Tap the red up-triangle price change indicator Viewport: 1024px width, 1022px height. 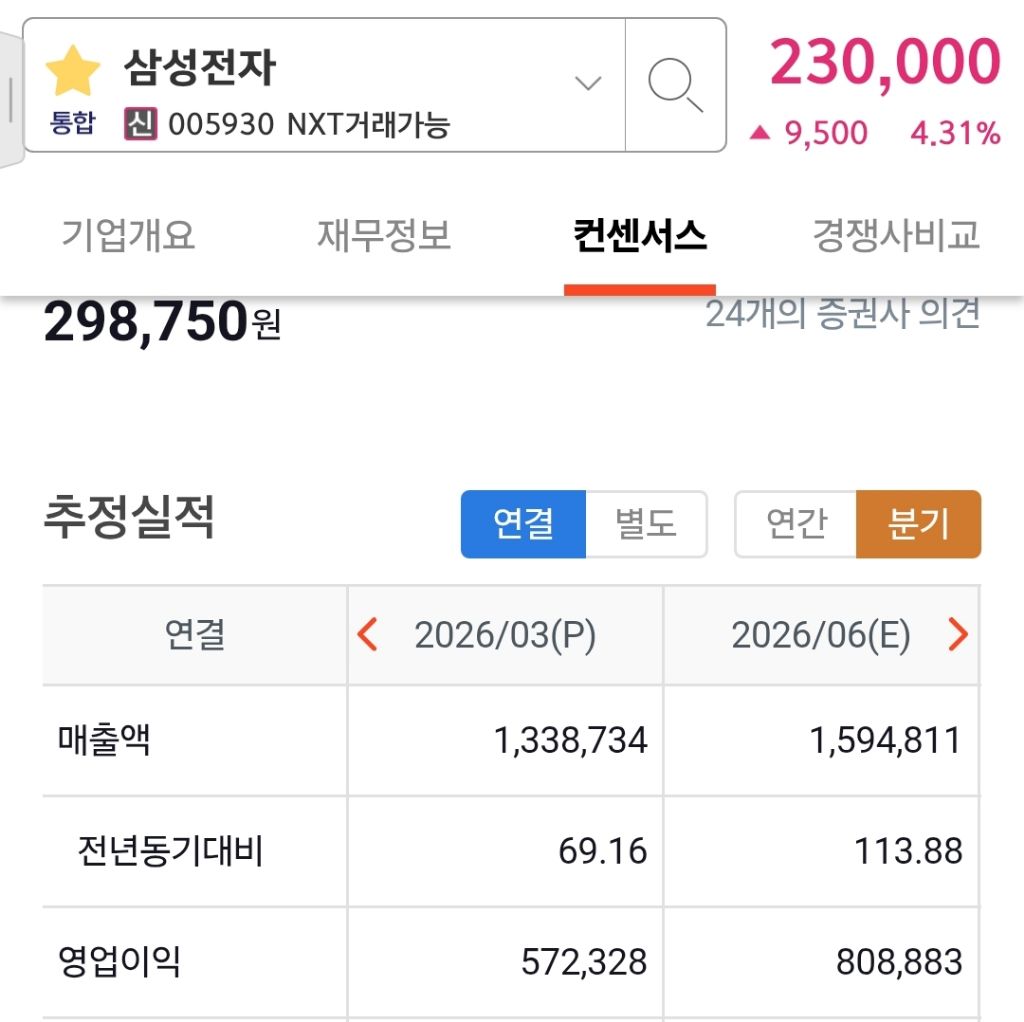pos(760,133)
